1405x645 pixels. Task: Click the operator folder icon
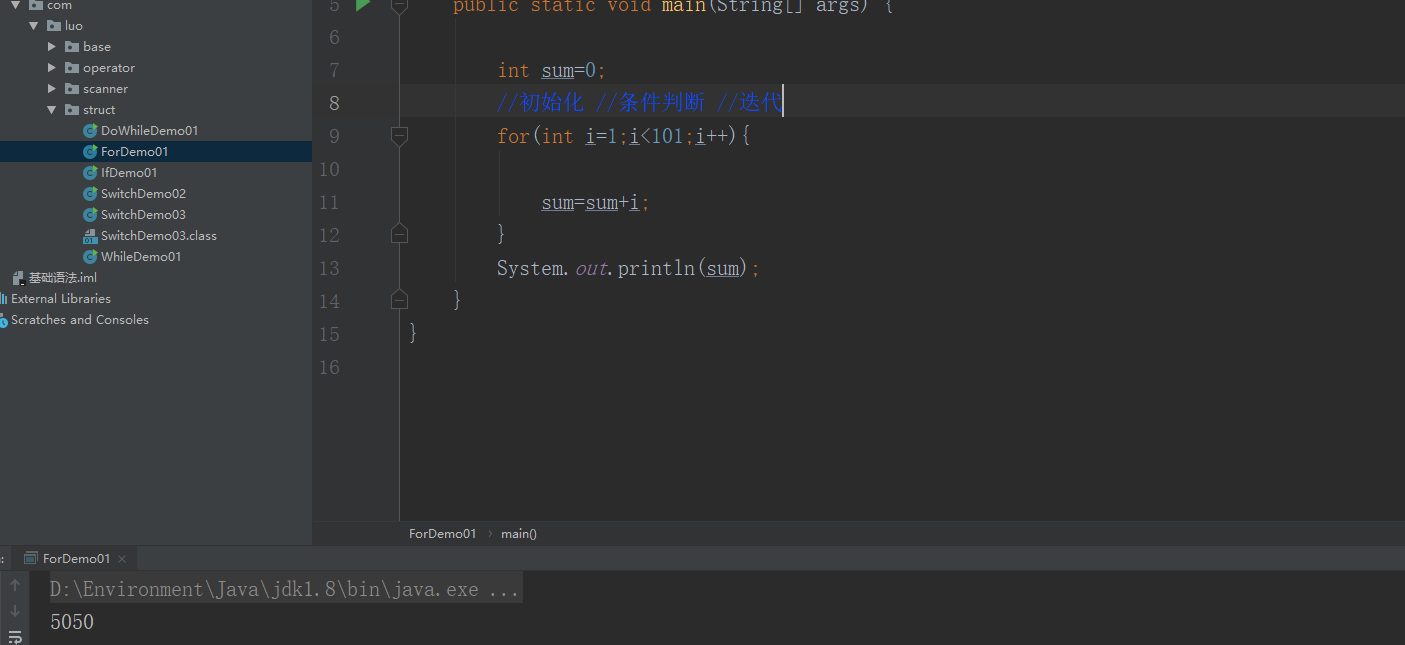(72, 68)
